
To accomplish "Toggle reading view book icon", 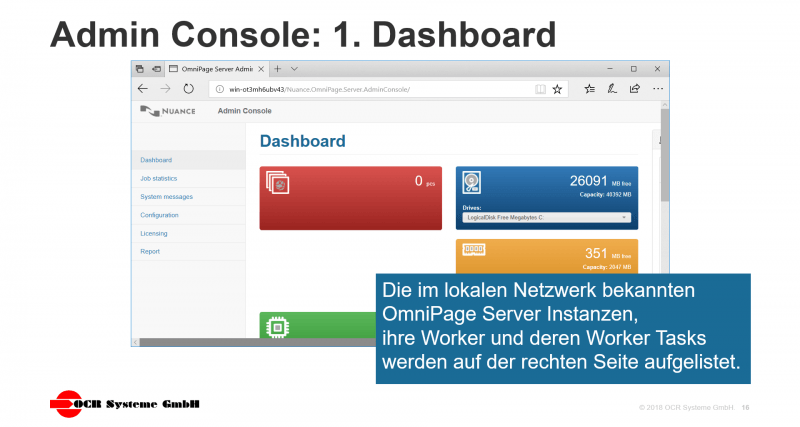I will [x=540, y=89].
